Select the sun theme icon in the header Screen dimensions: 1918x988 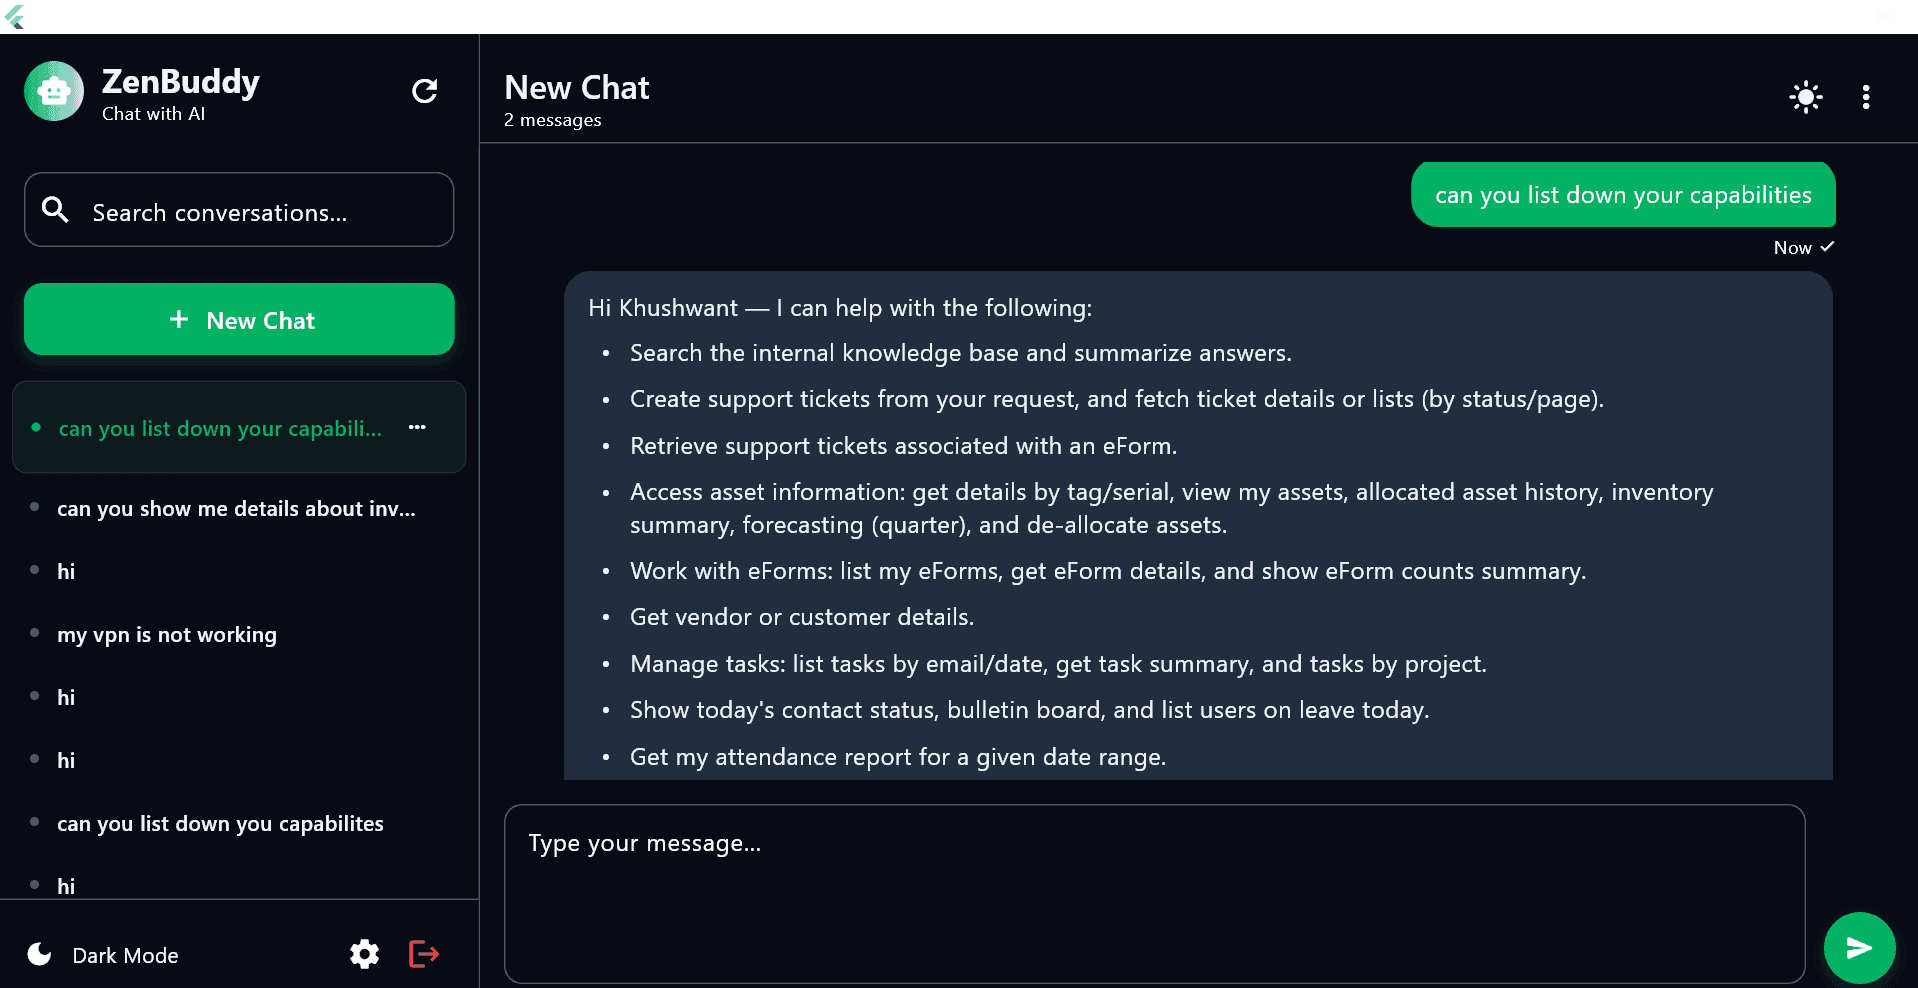1805,96
